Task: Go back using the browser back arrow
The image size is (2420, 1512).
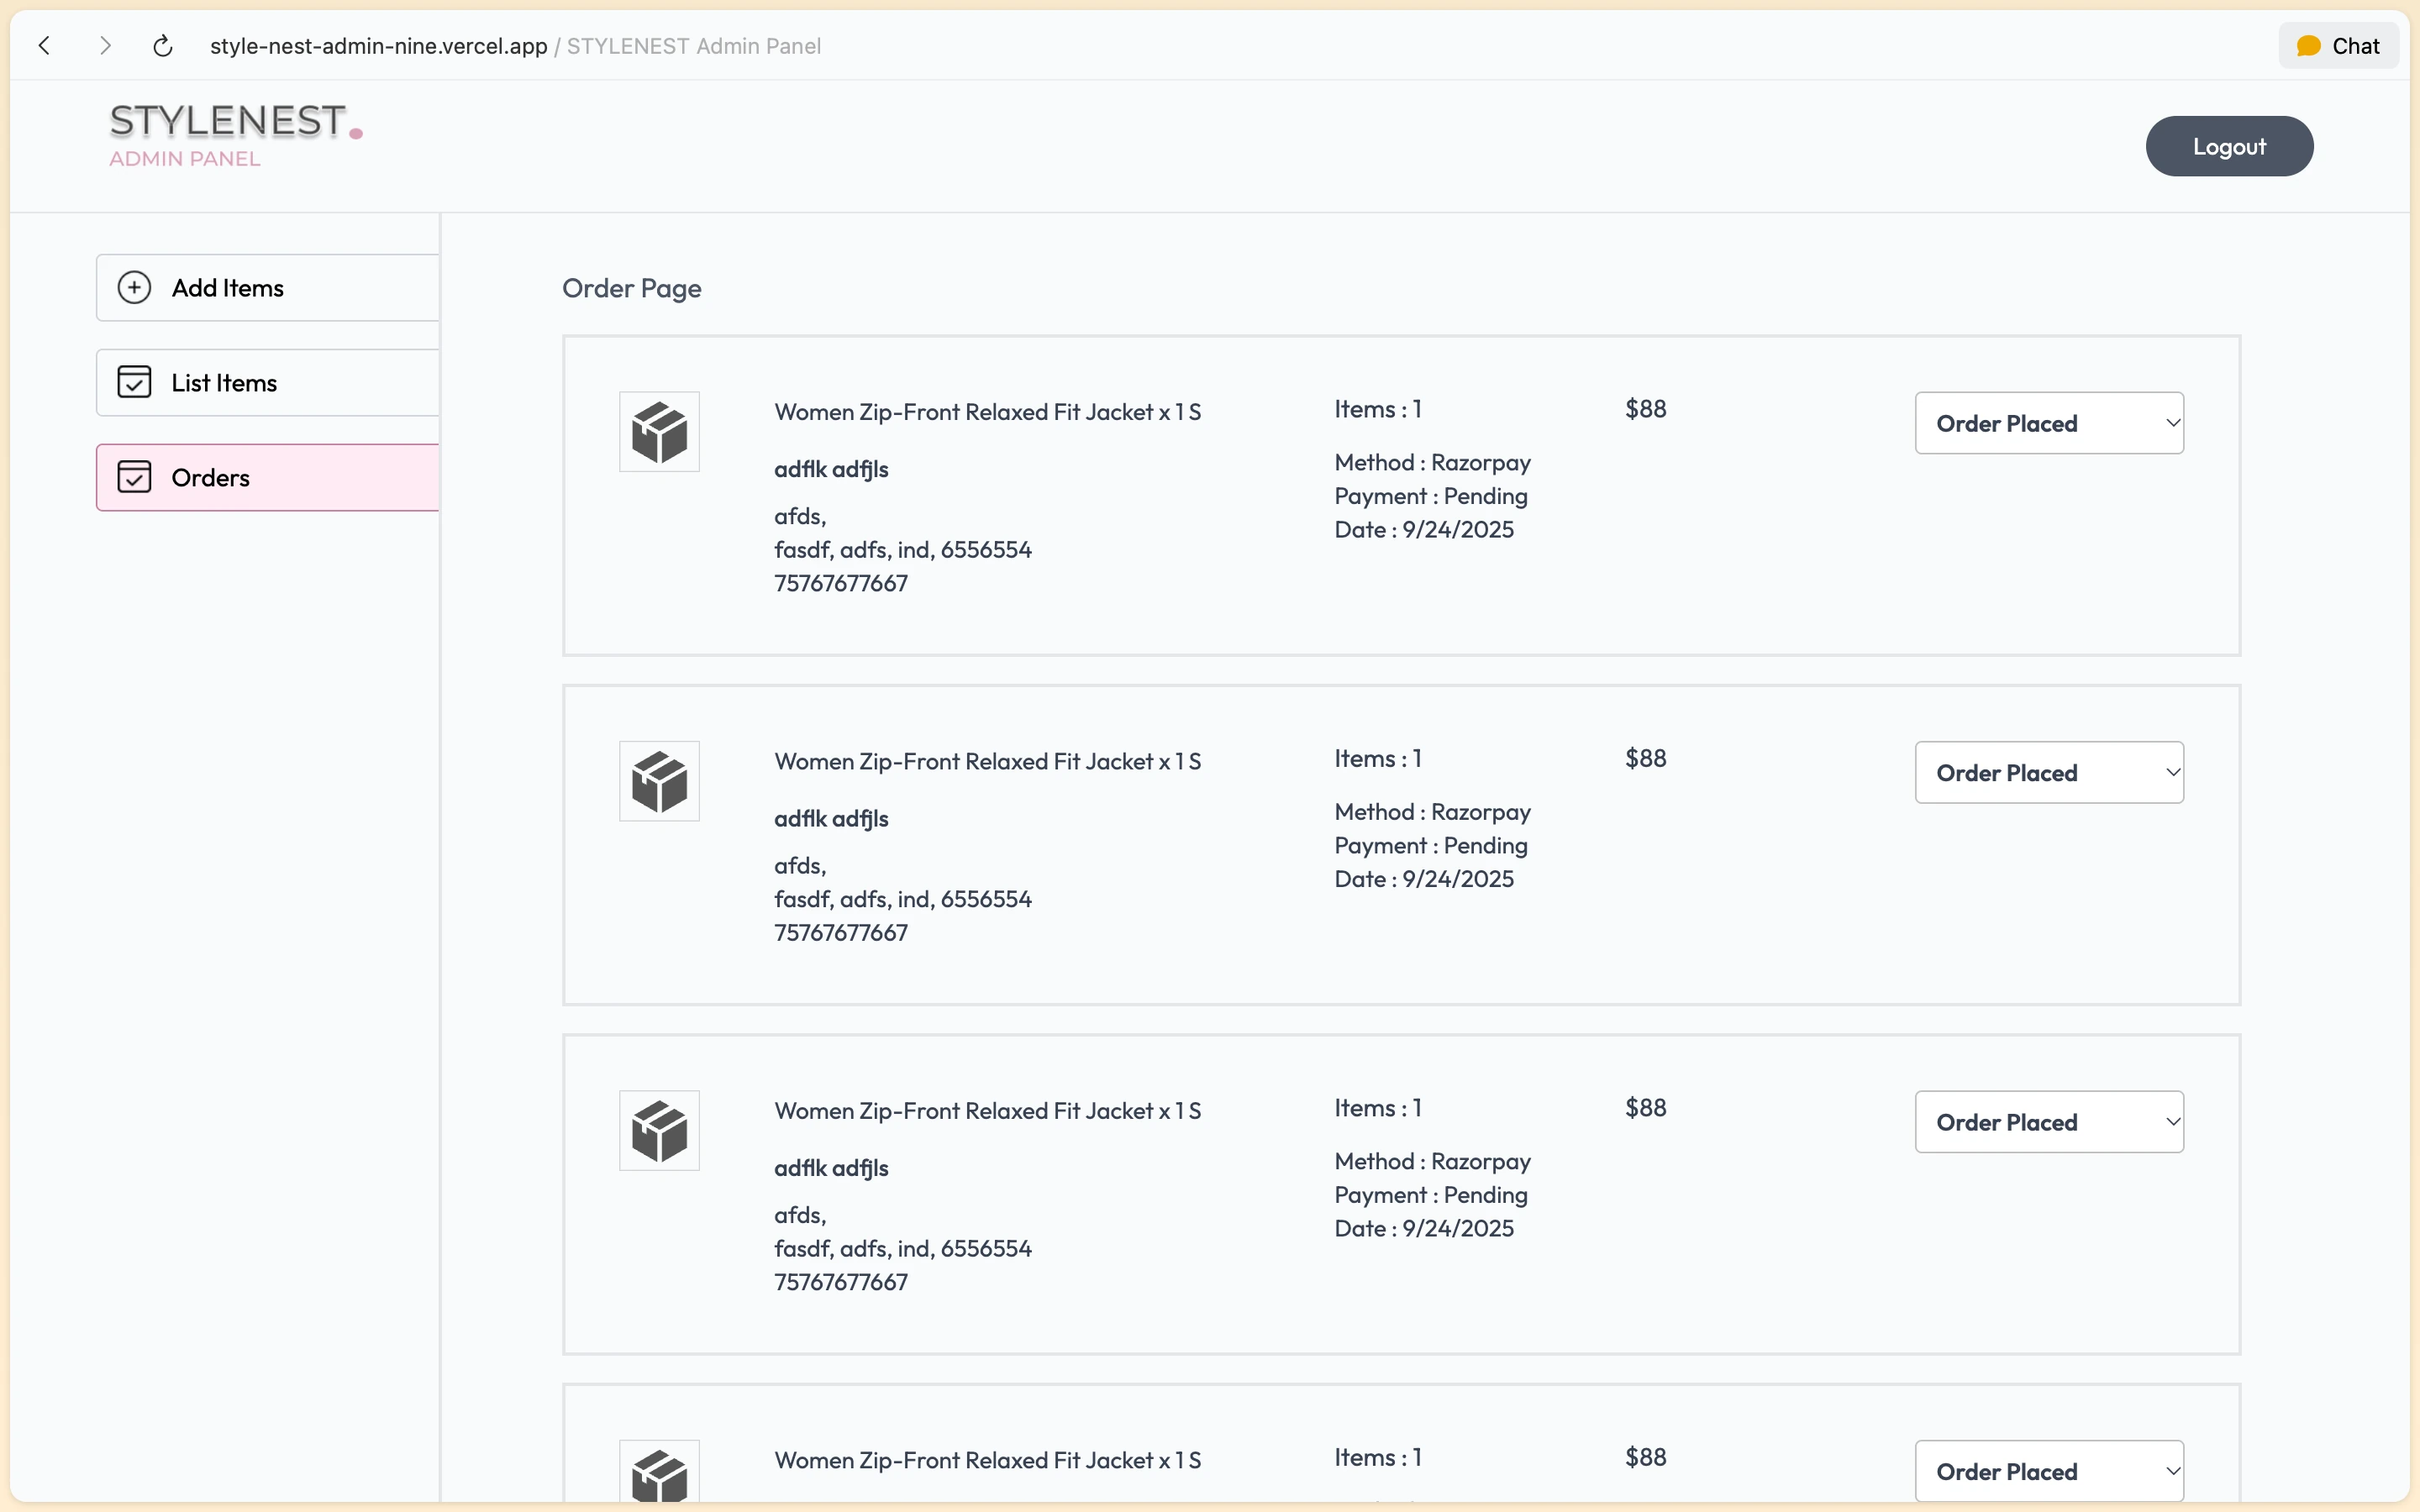Action: point(44,46)
